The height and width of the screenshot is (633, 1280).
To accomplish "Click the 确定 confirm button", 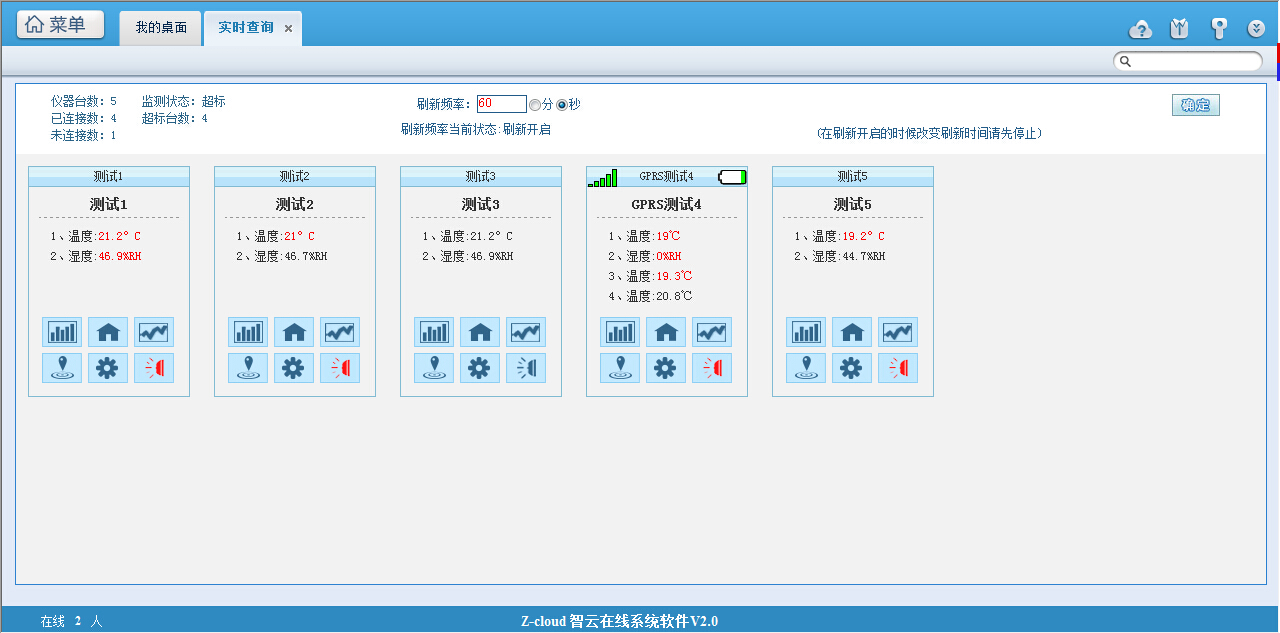I will [1195, 105].
